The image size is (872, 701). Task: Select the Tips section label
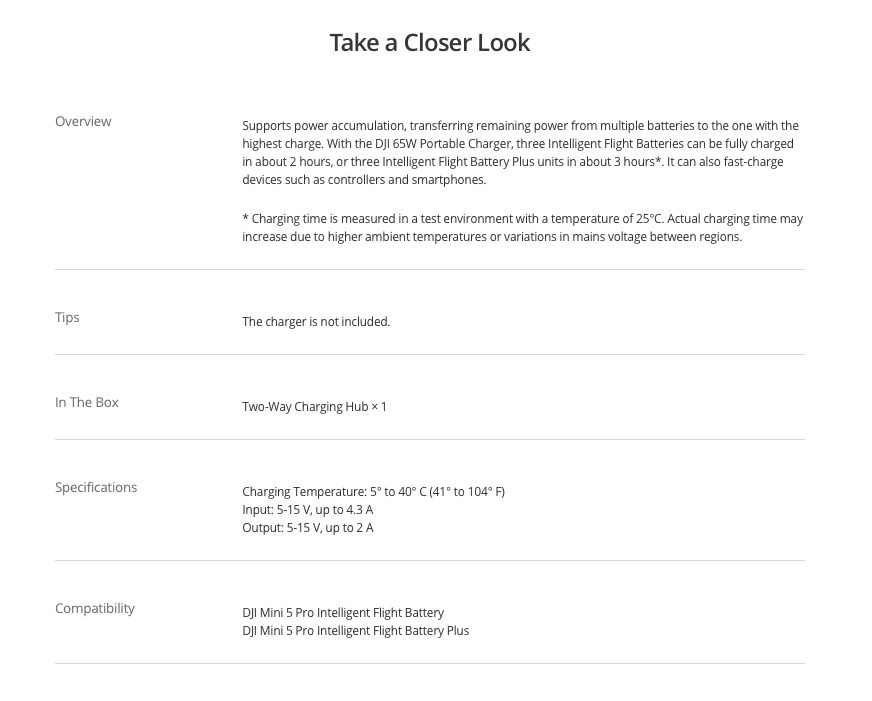(67, 317)
